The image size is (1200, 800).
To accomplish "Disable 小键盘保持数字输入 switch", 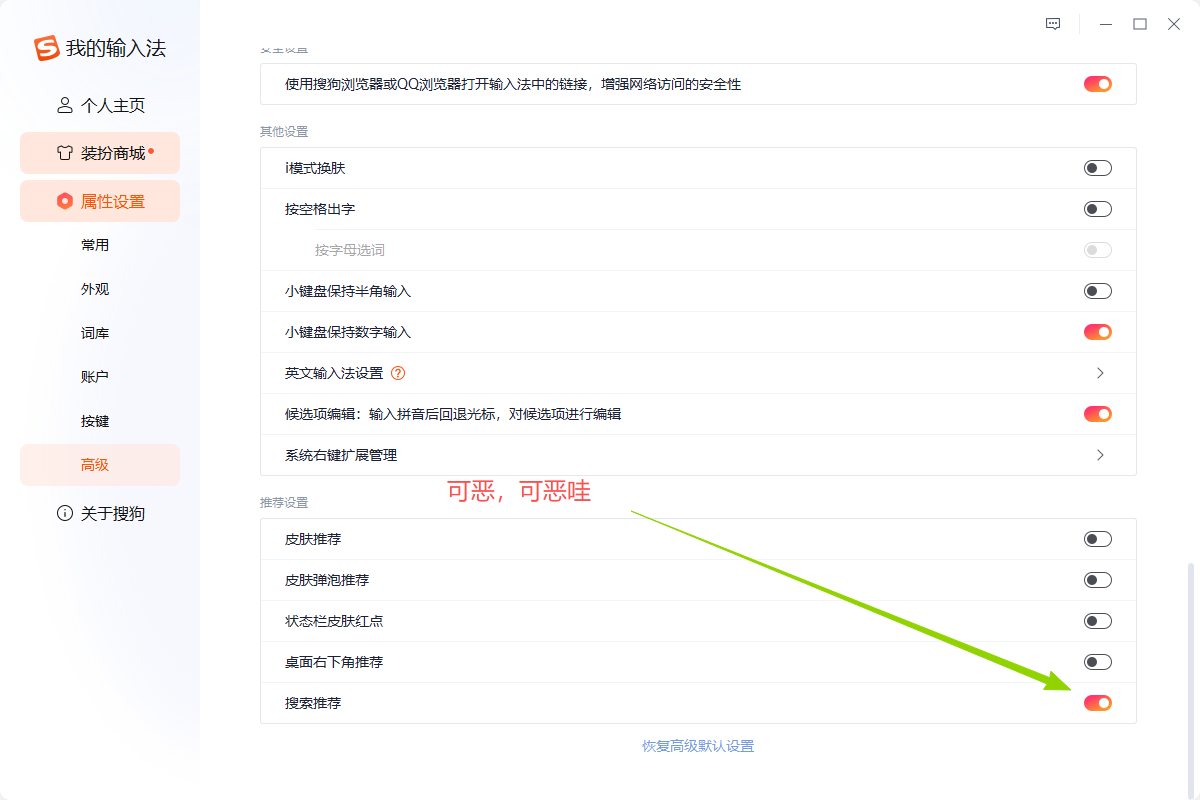I will [1098, 332].
